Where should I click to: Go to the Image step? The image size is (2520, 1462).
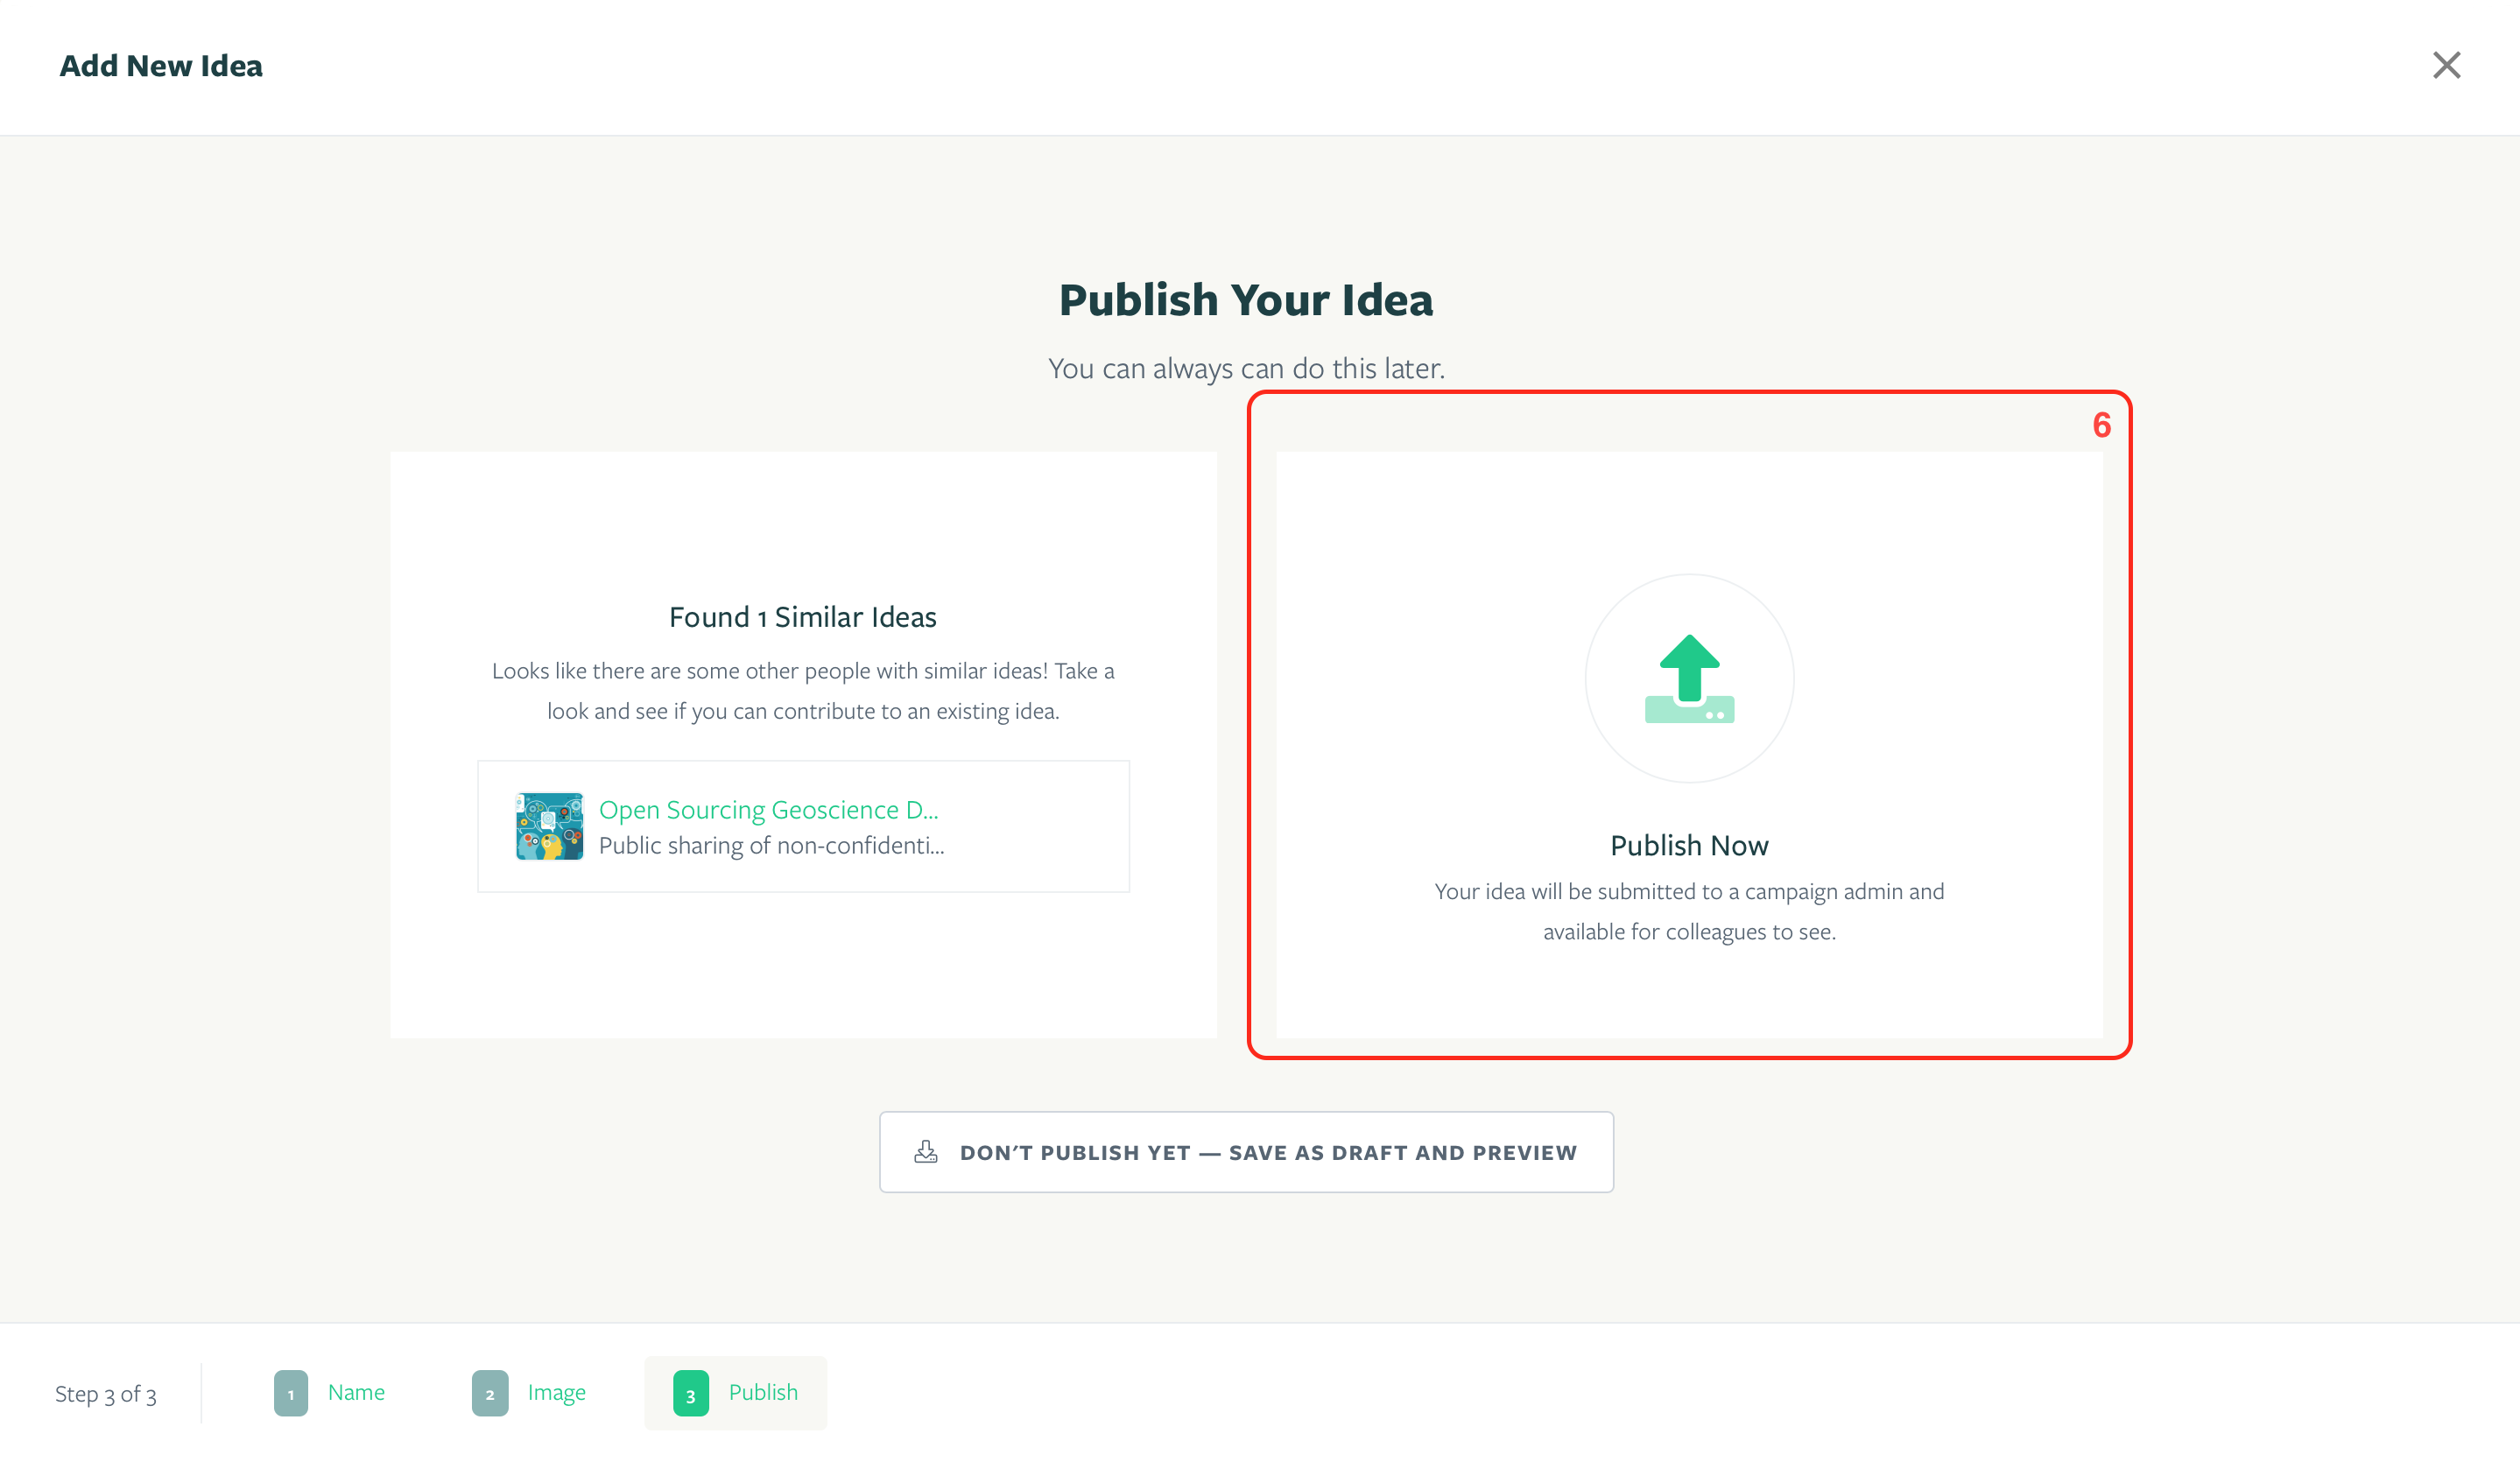(529, 1392)
